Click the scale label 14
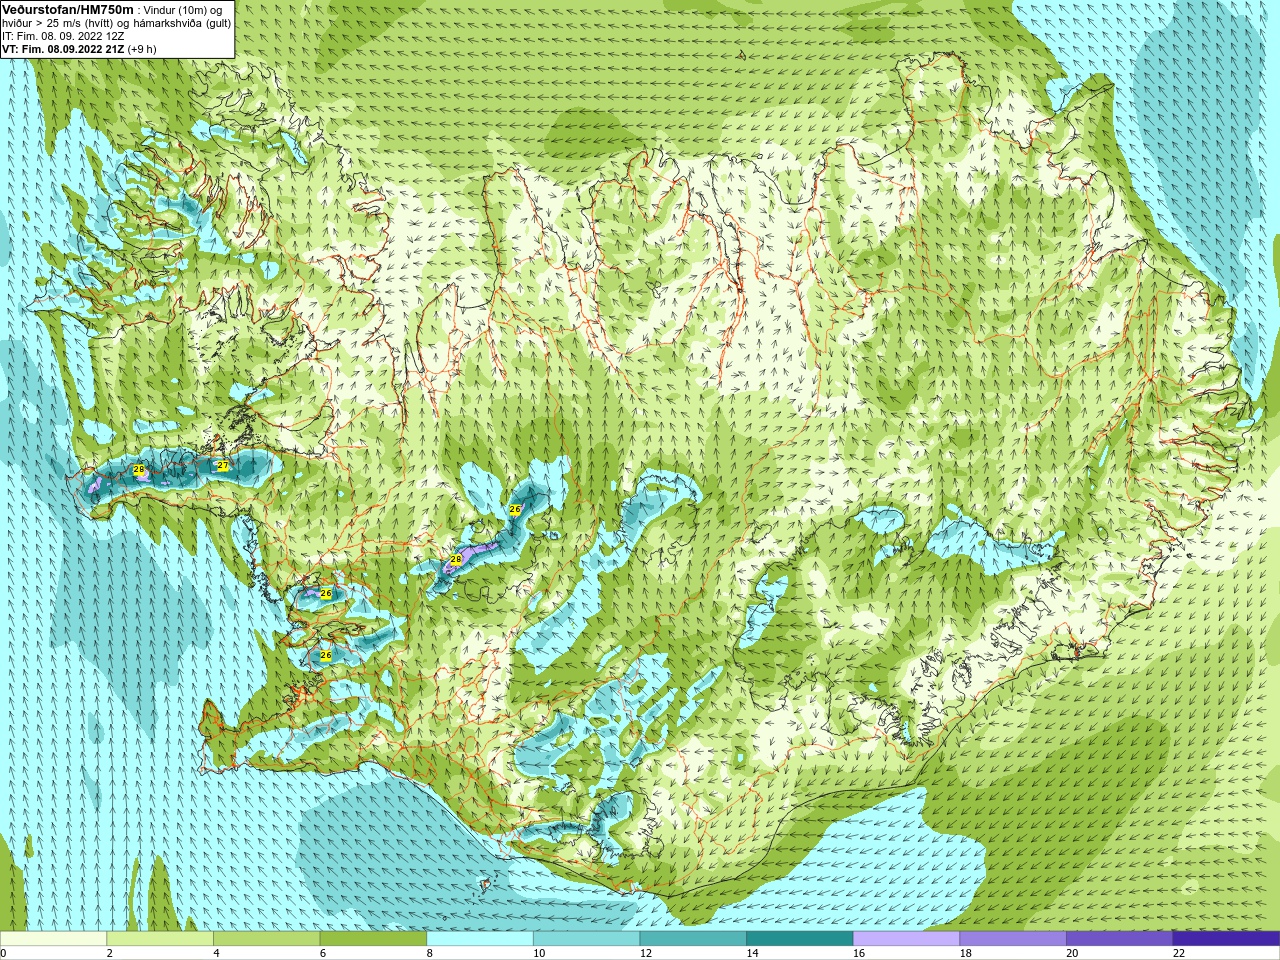1280x960 pixels. click(752, 953)
